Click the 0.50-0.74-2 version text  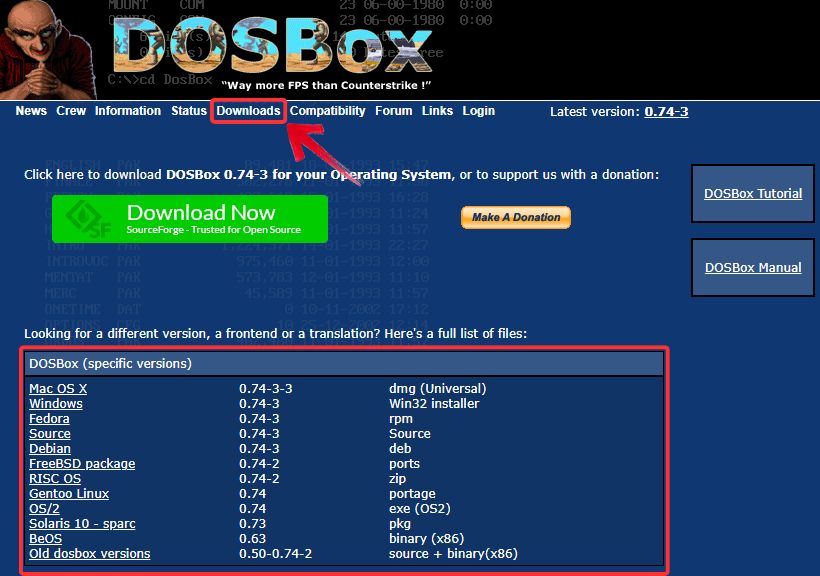pos(276,554)
